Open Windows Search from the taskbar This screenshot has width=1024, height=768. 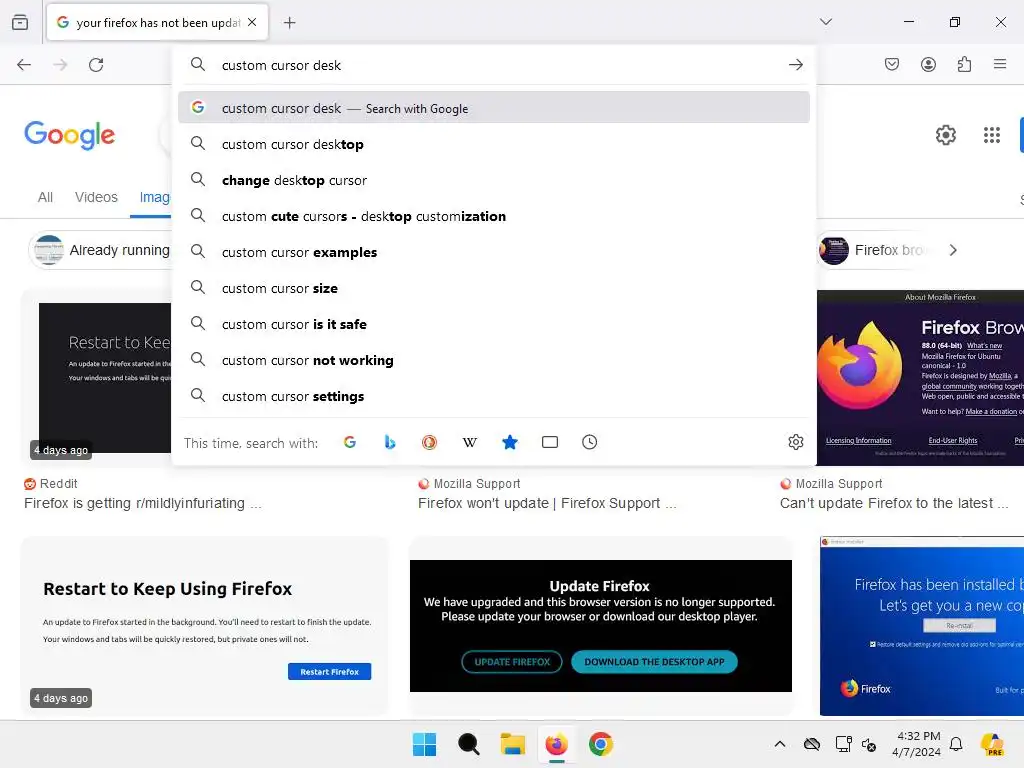tap(468, 744)
